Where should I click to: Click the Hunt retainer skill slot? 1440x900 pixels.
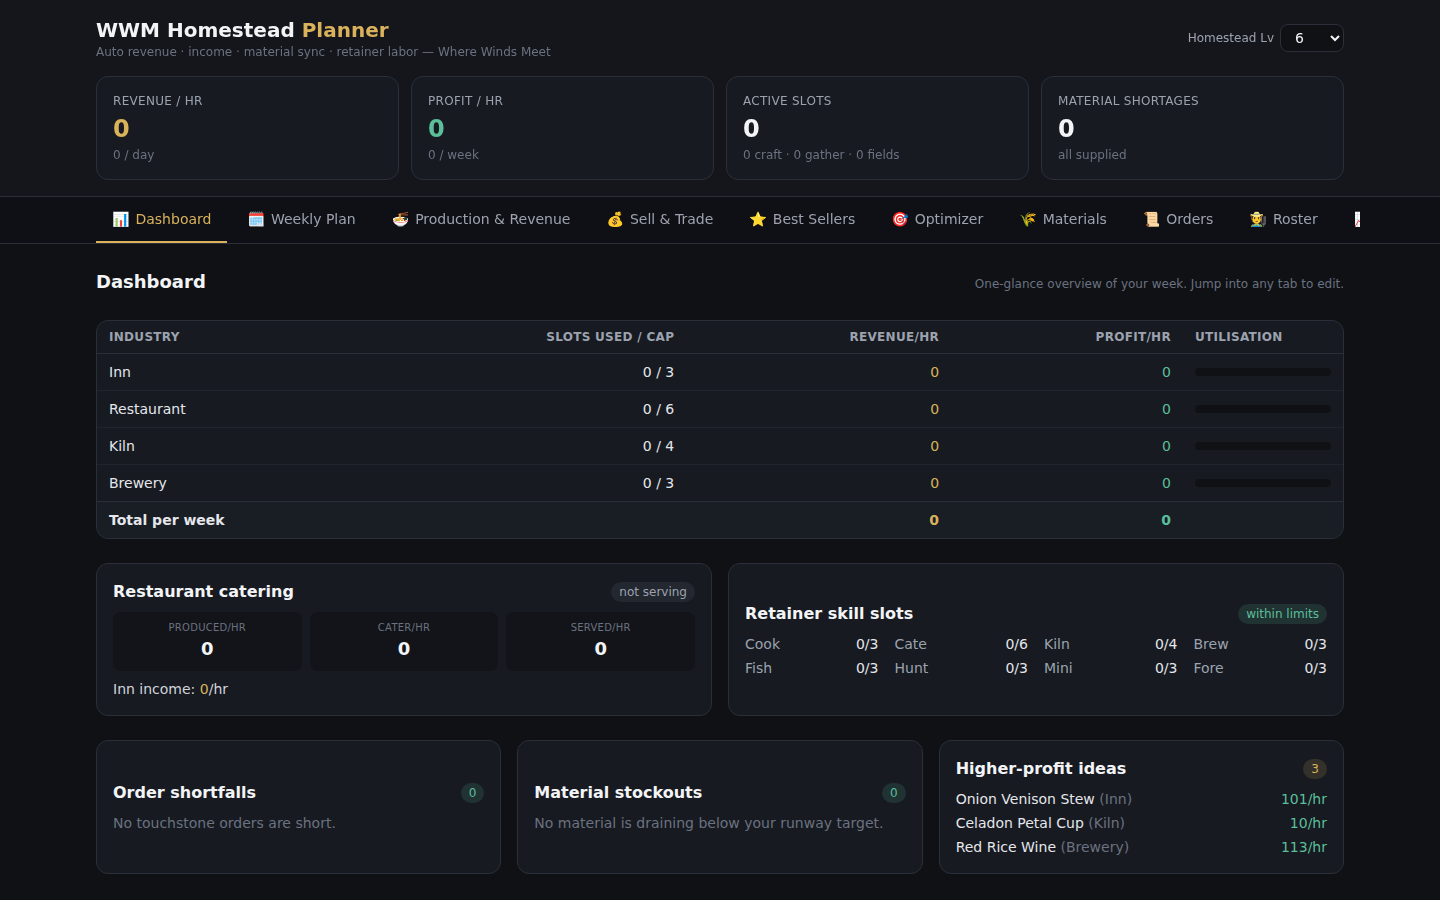click(x=961, y=668)
